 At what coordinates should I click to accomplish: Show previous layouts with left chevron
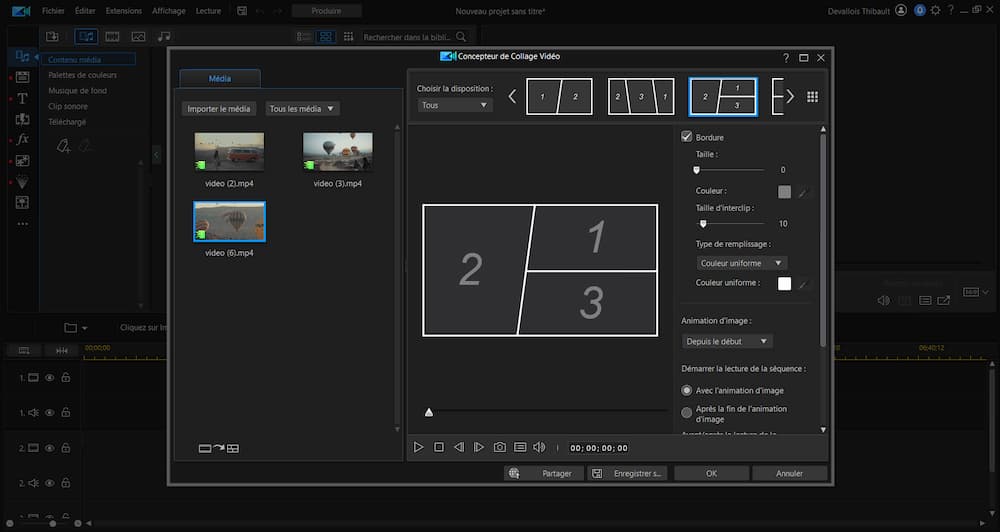tap(512, 97)
